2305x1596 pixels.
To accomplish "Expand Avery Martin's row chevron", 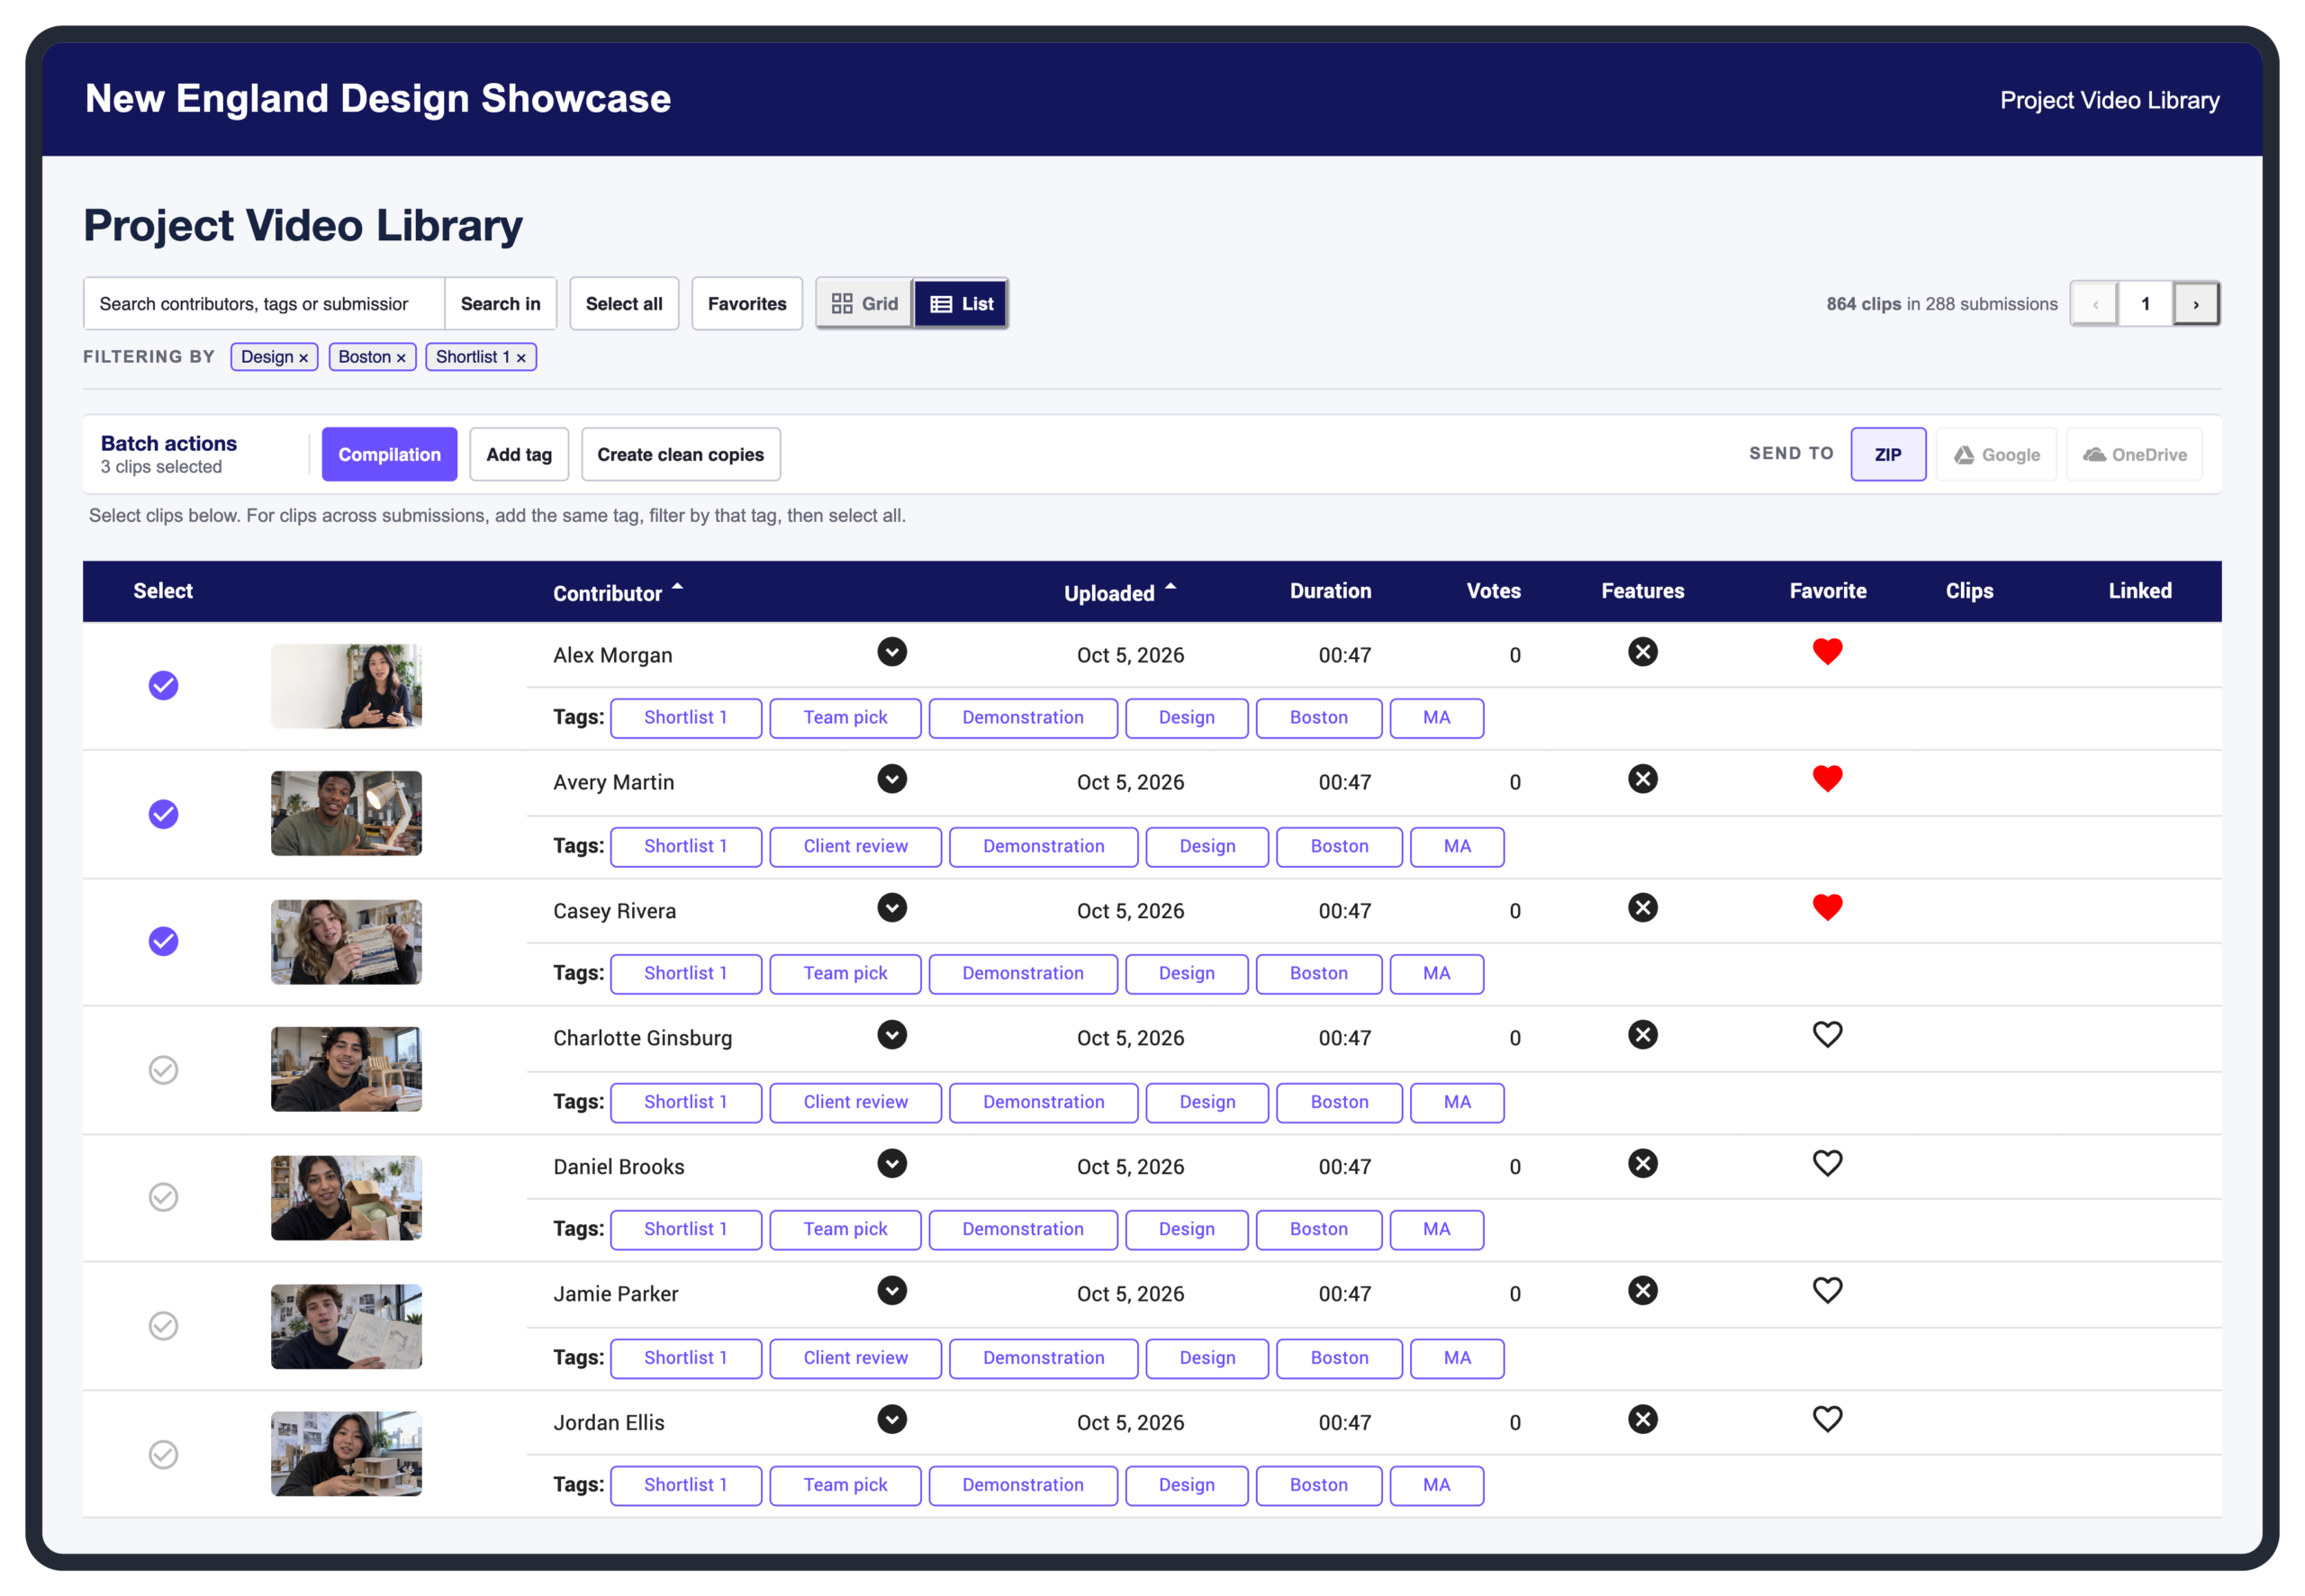I will (x=892, y=779).
